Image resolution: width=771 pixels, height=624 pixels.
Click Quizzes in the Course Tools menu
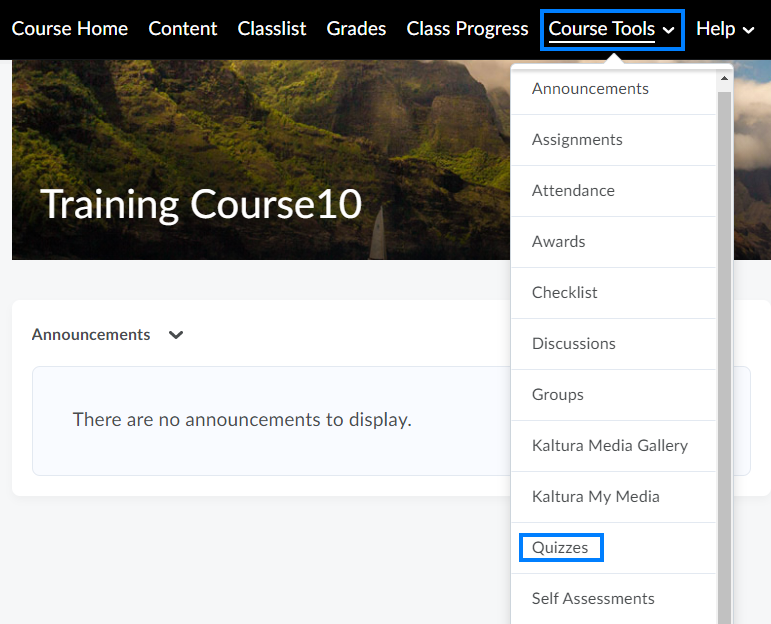click(x=561, y=548)
